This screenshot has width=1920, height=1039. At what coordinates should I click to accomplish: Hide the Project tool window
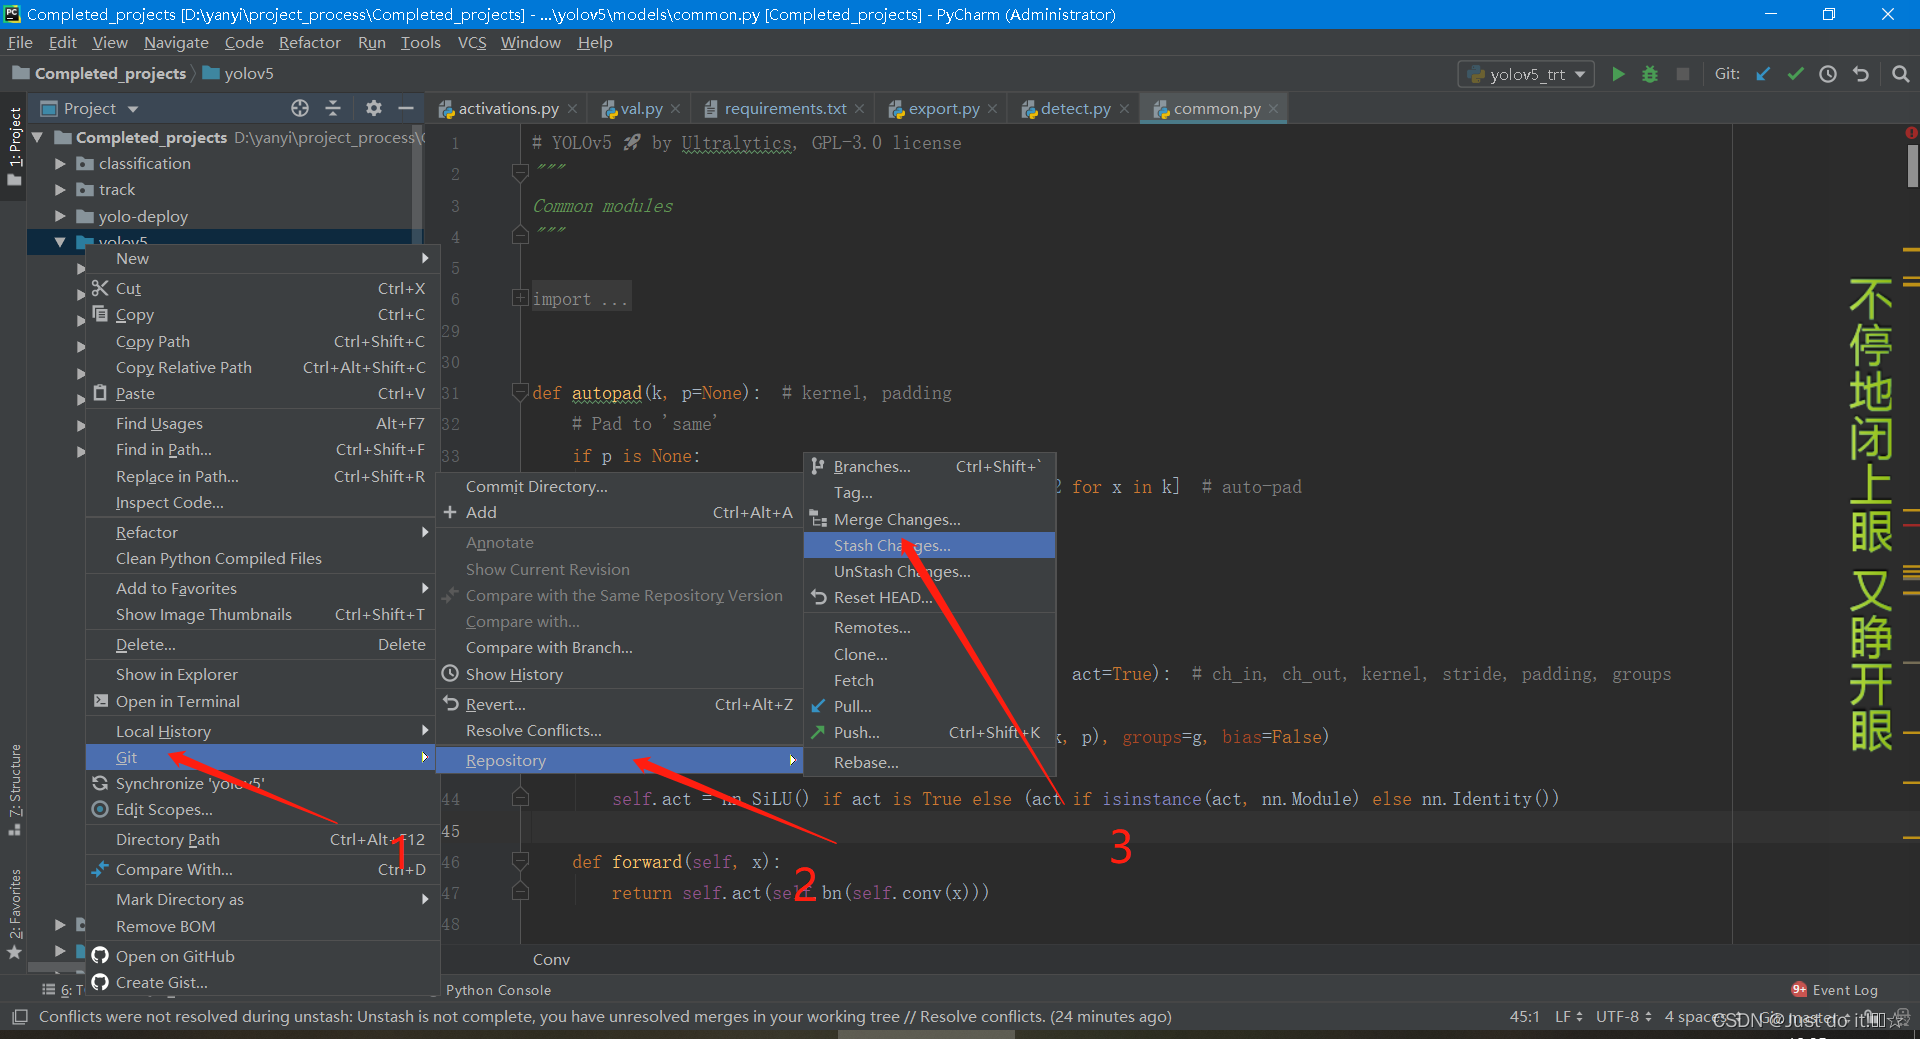[406, 108]
